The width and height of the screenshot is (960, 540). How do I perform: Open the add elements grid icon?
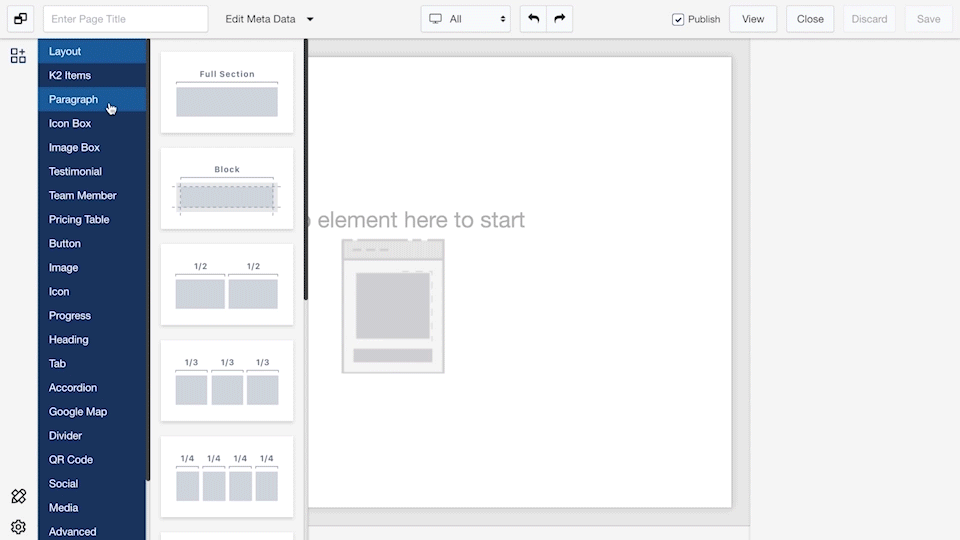click(x=18, y=56)
